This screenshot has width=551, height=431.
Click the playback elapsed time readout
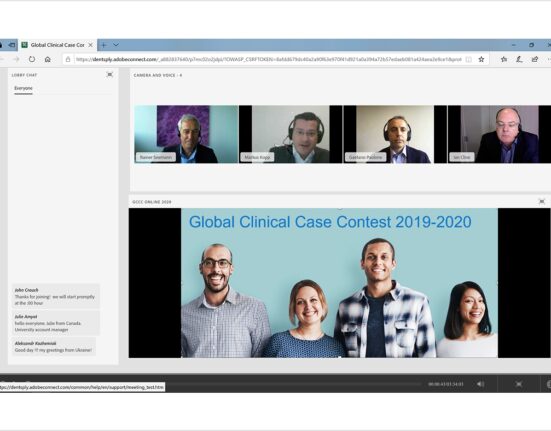point(446,384)
